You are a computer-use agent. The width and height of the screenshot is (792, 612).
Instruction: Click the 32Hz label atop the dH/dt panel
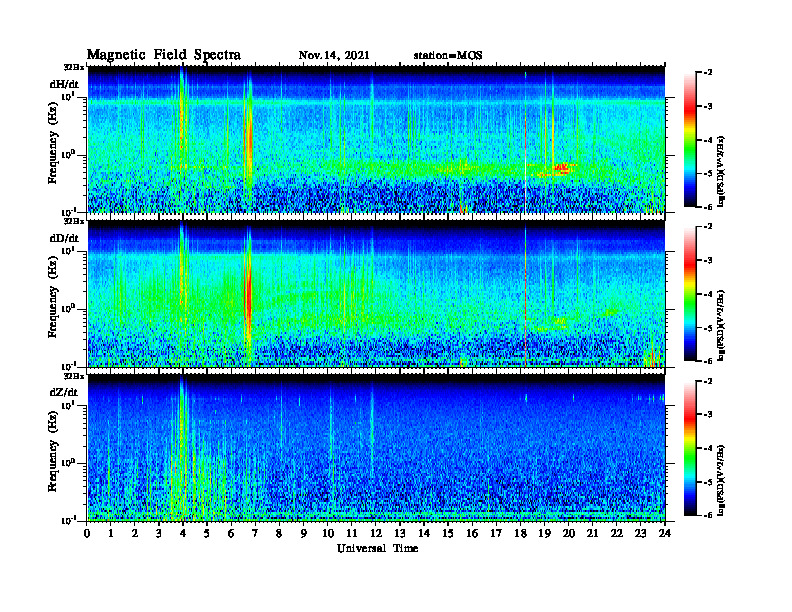click(x=73, y=67)
